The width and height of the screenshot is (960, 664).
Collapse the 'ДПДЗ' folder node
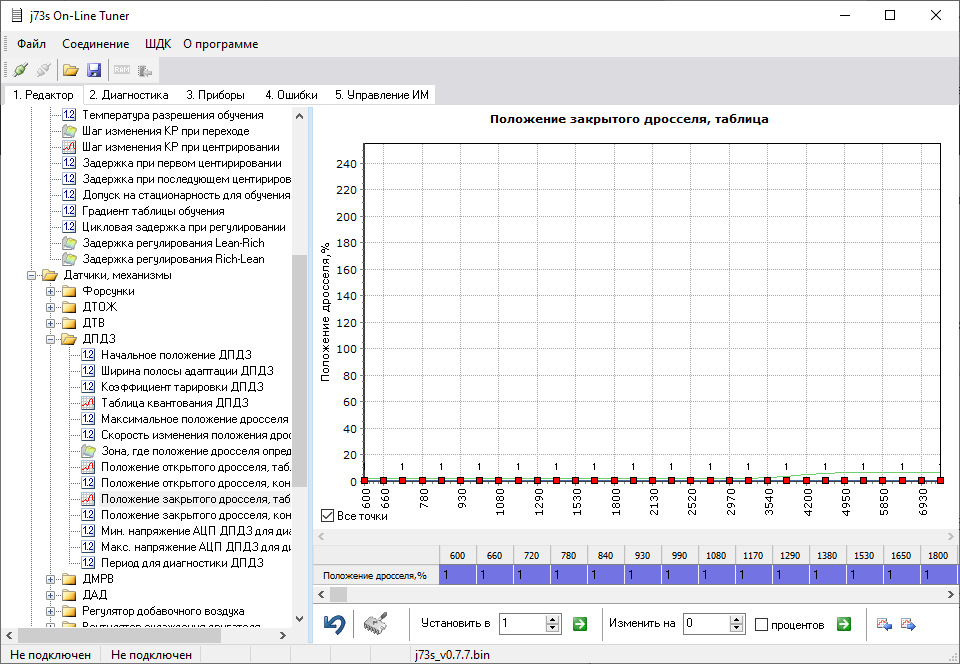point(51,339)
